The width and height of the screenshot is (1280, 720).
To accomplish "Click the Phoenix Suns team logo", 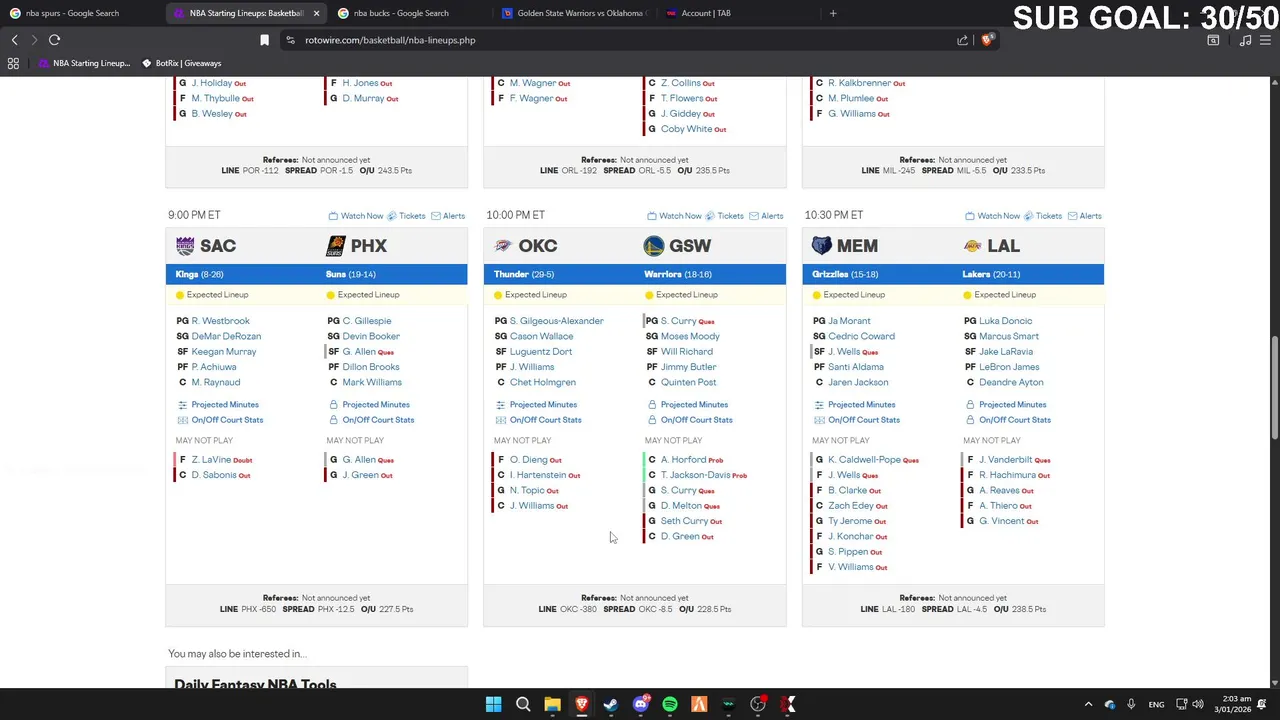I will [336, 246].
